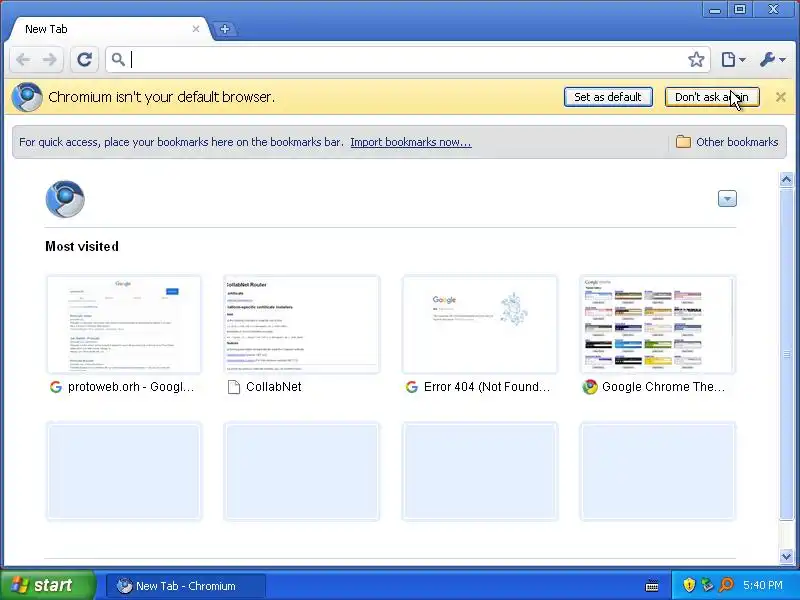The height and width of the screenshot is (600, 800).
Task: Close the New Tab tab
Action: (195, 29)
